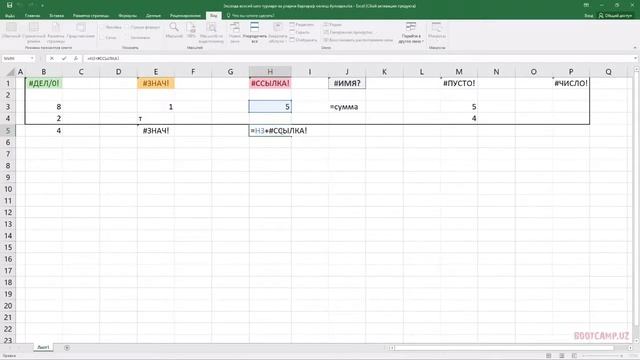Switch to the Главная tab
The image size is (640, 360).
click(x=32, y=16)
